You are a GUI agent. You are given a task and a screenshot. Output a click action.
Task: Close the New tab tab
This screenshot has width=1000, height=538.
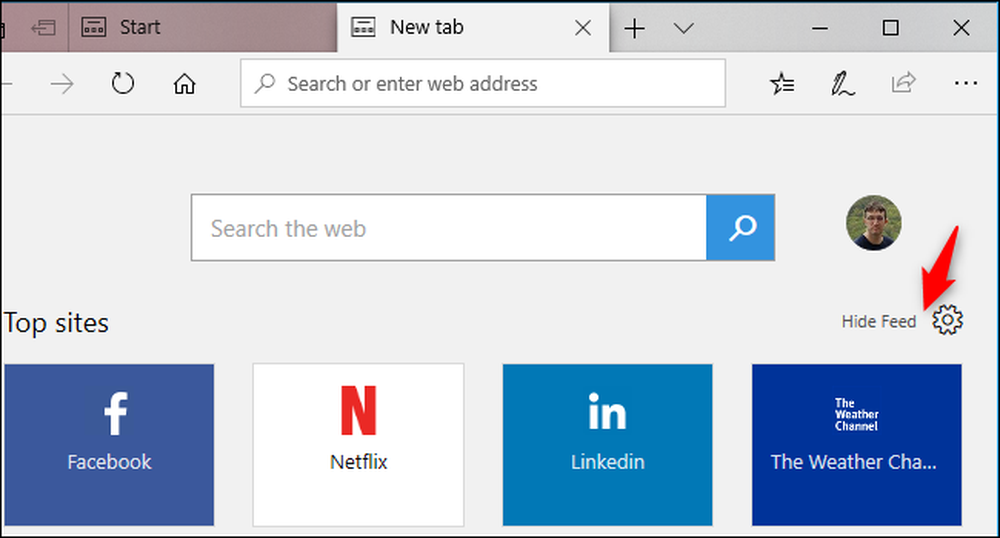click(583, 28)
